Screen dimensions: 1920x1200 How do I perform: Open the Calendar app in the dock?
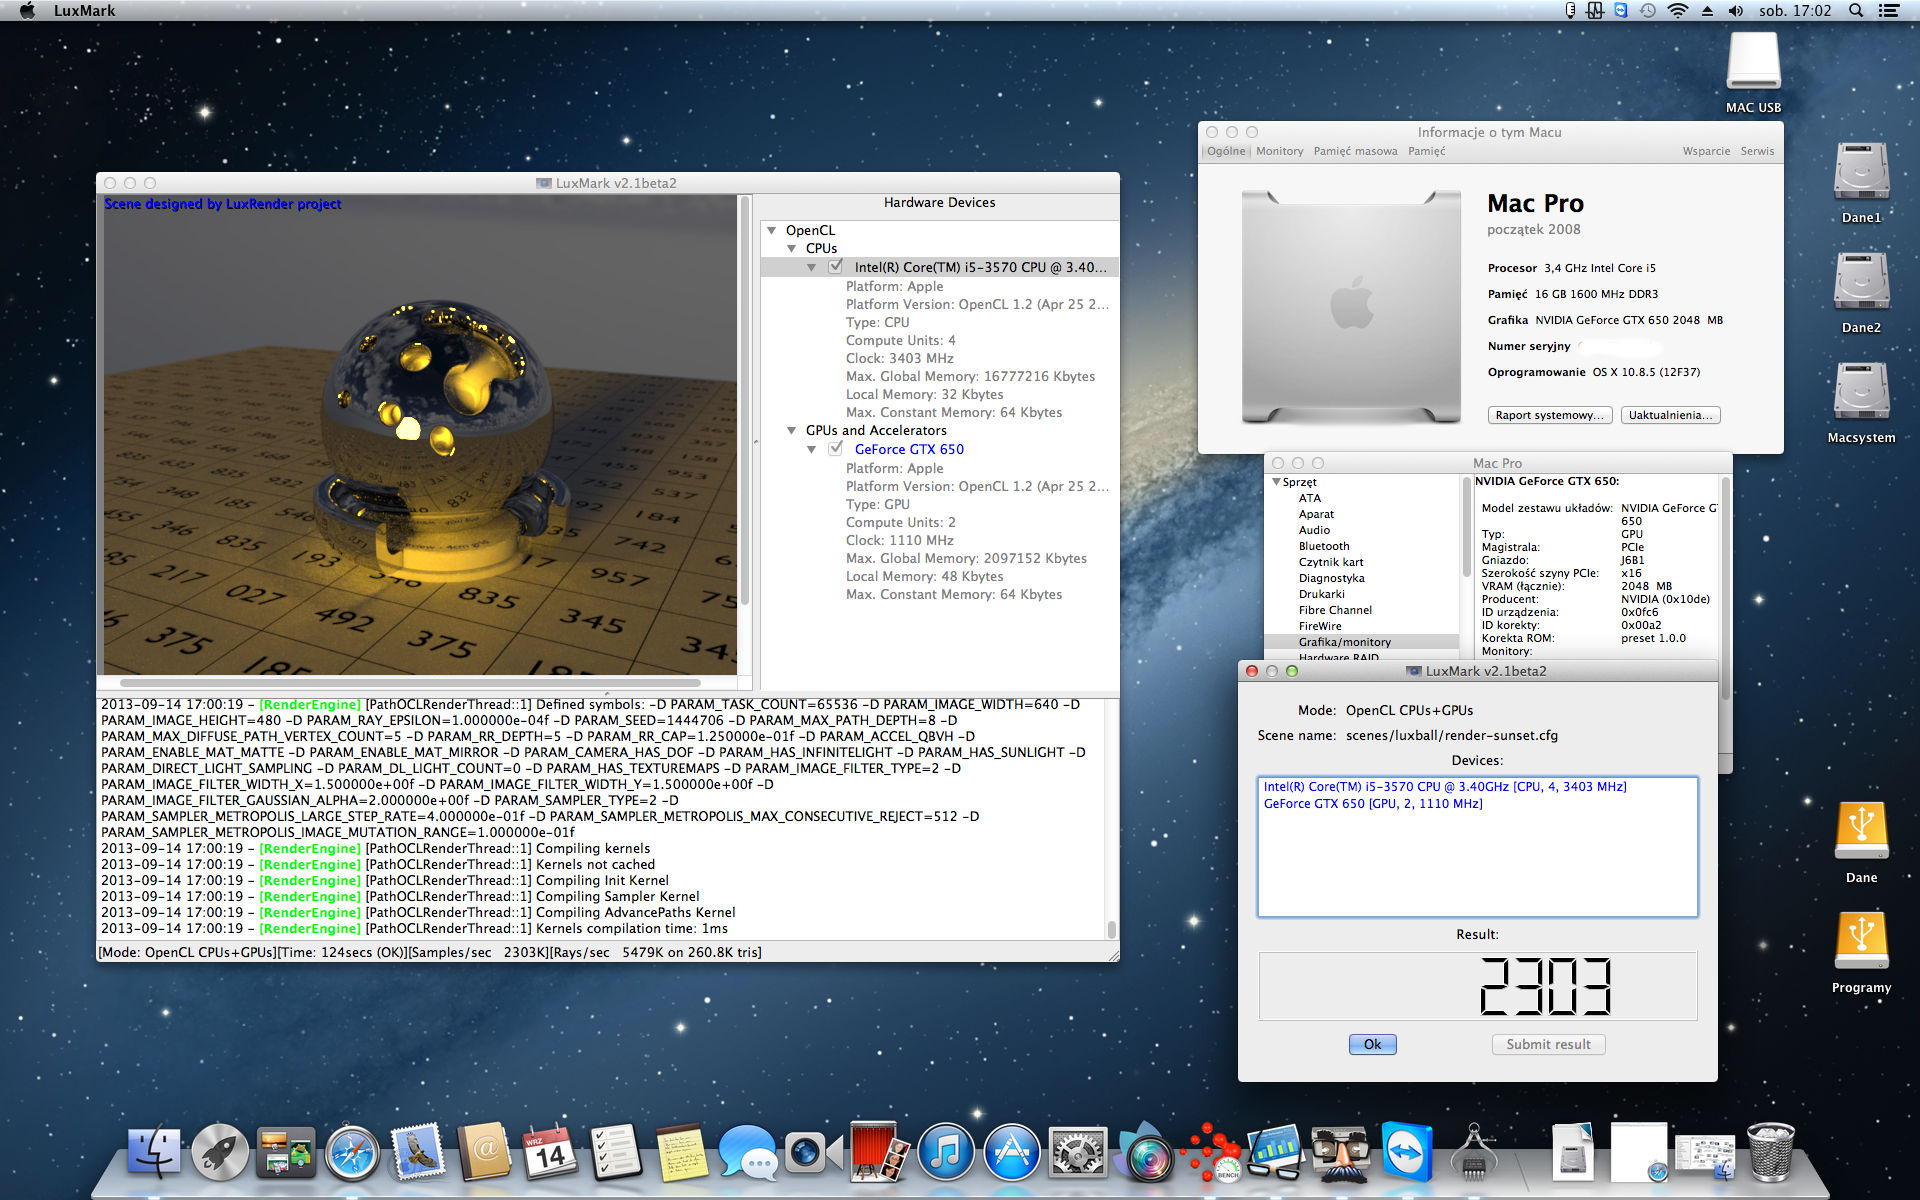[550, 1152]
